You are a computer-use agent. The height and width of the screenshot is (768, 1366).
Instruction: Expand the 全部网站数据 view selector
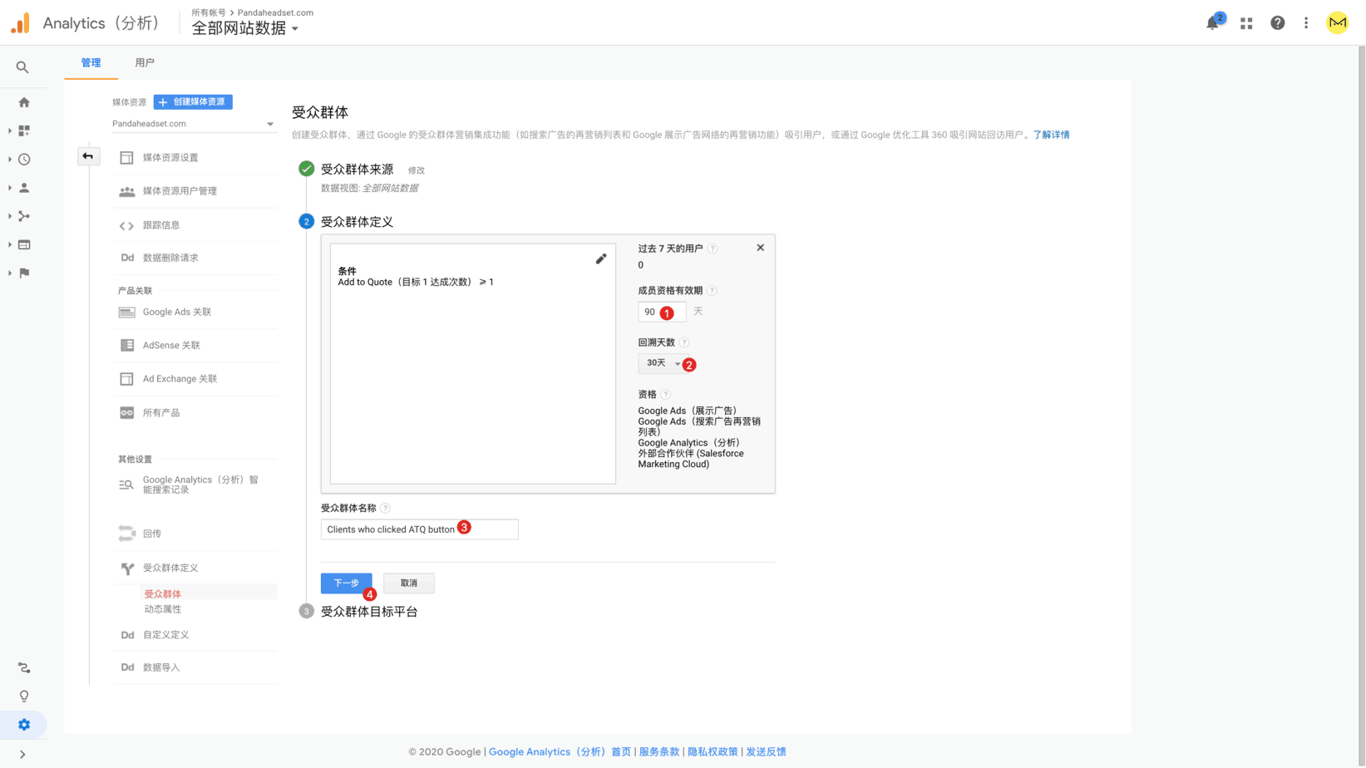pos(245,29)
